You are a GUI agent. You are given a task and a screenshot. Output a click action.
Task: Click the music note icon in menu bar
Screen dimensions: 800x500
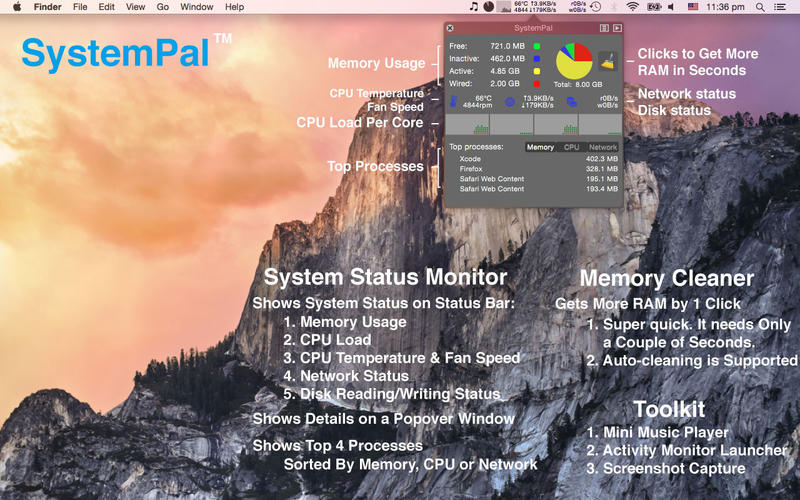point(473,7)
